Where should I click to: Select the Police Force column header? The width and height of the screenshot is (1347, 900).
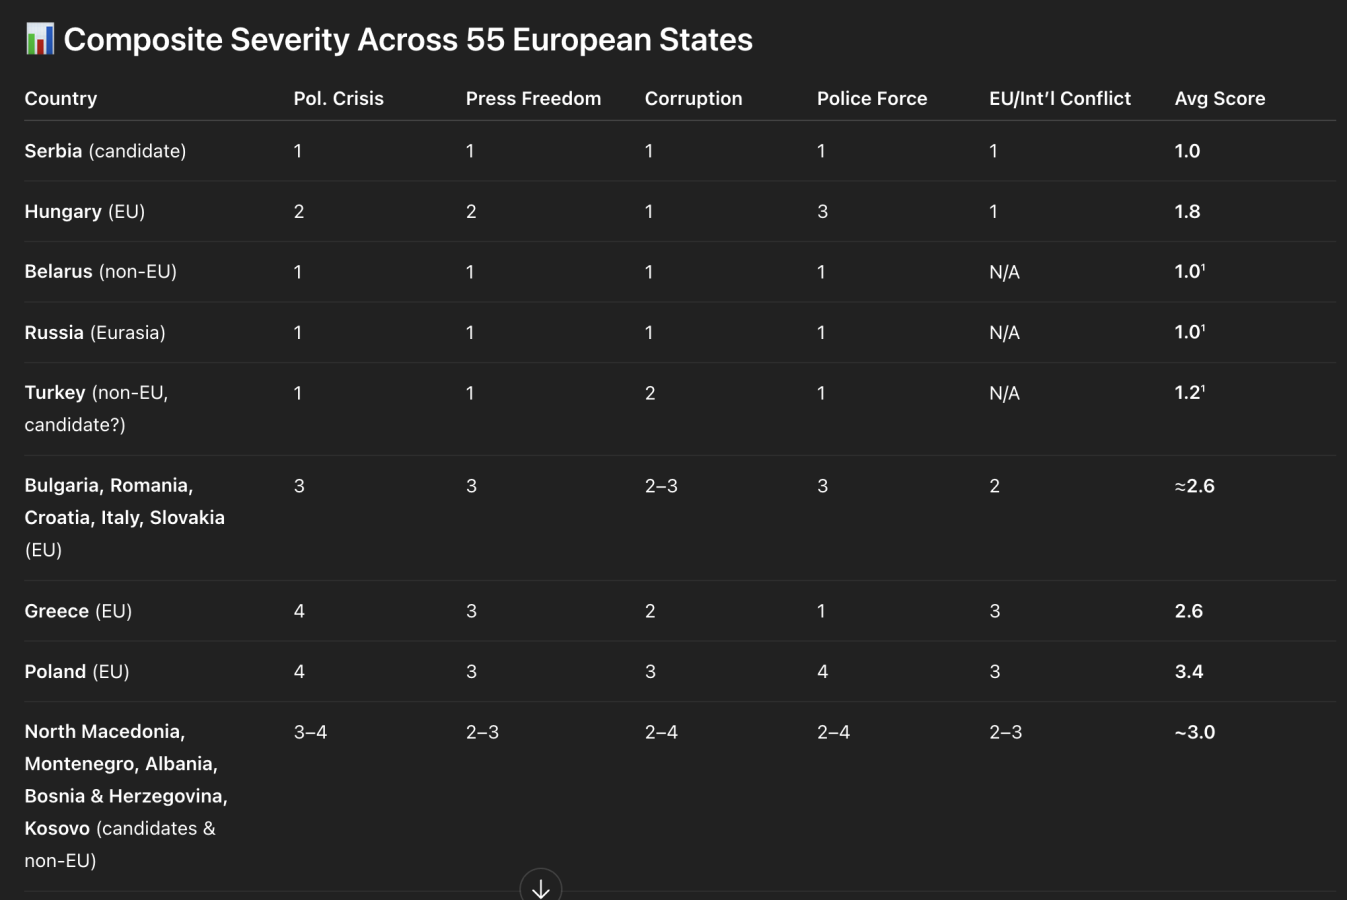pyautogui.click(x=871, y=98)
